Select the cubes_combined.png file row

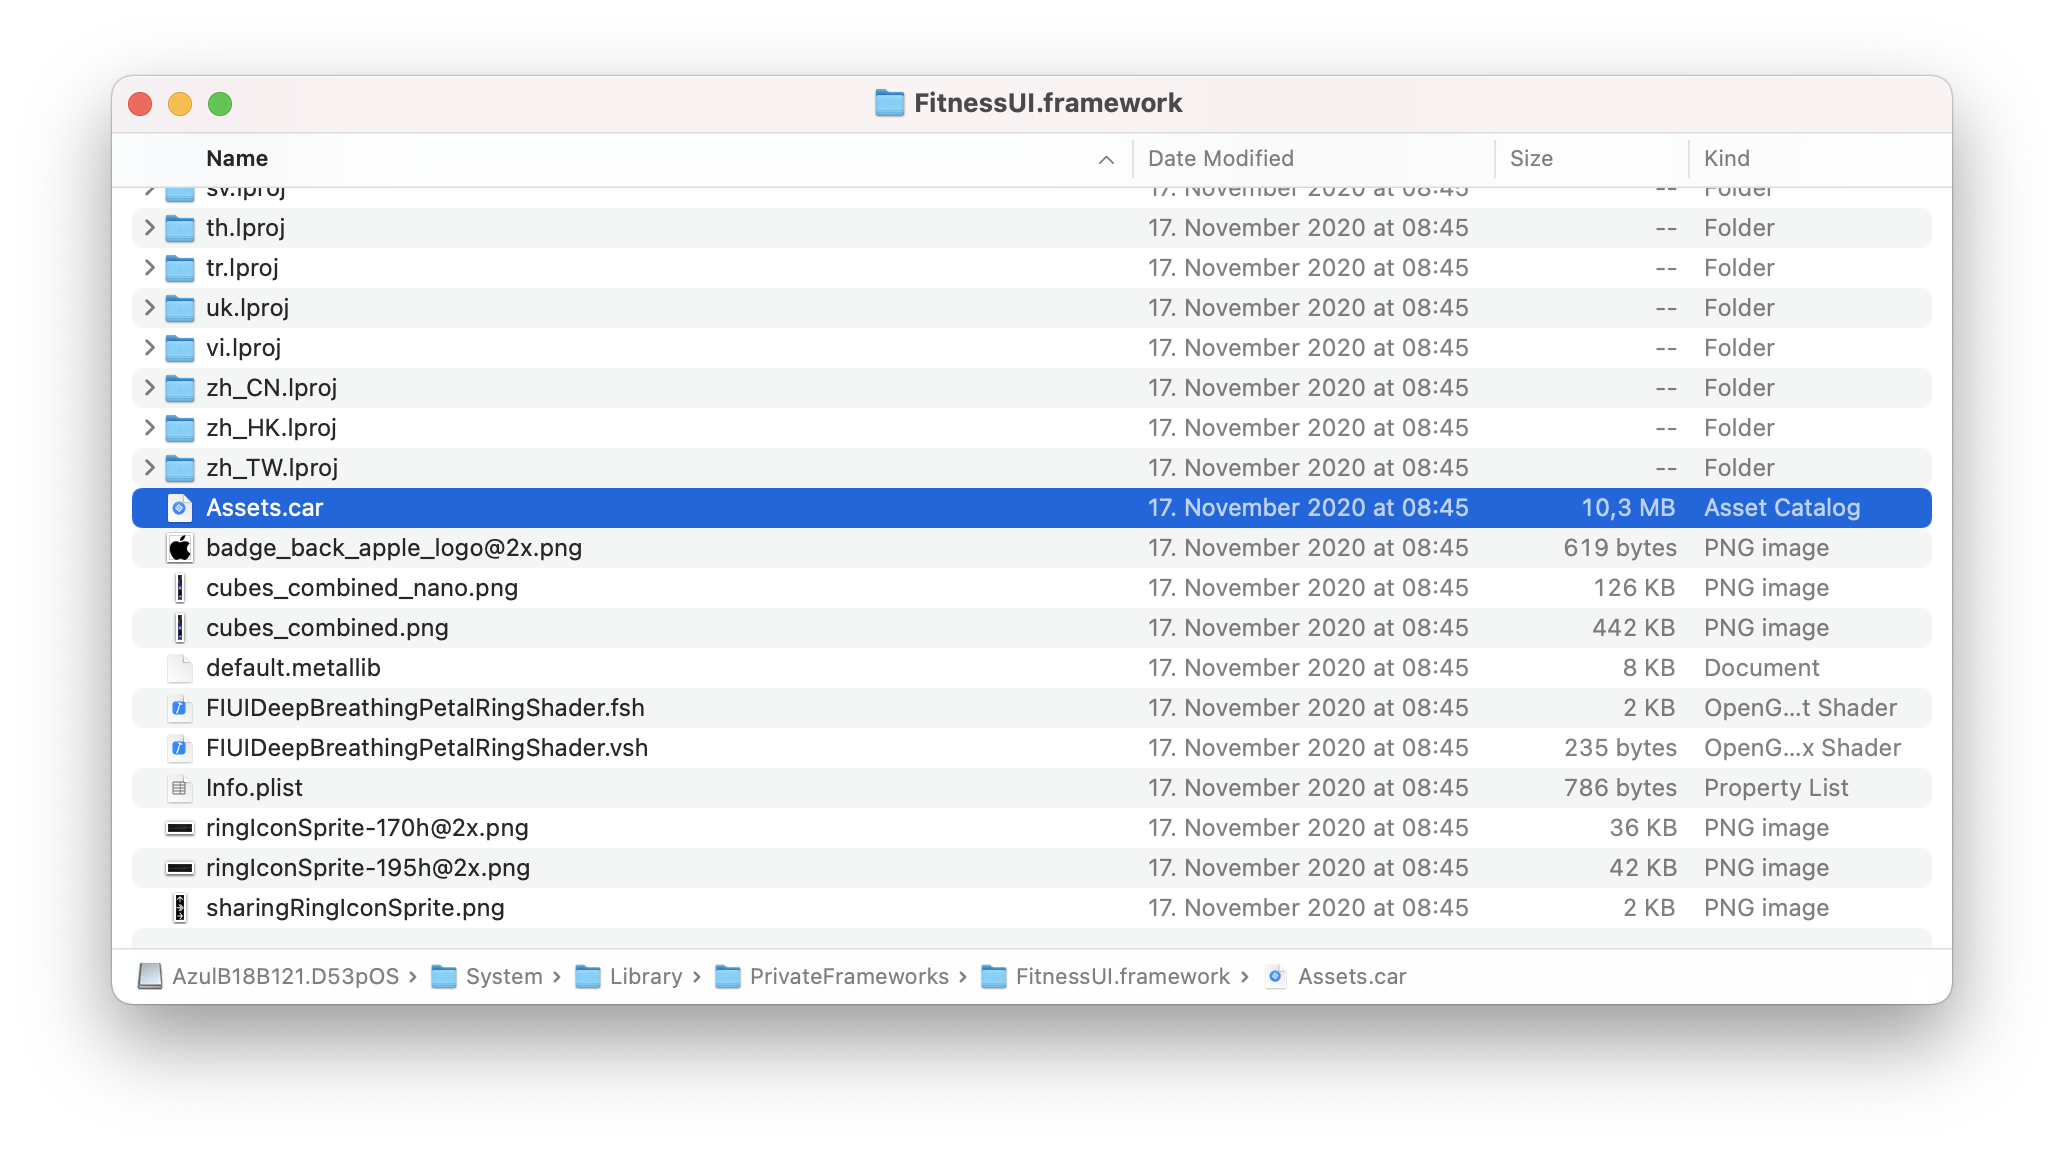(327, 628)
